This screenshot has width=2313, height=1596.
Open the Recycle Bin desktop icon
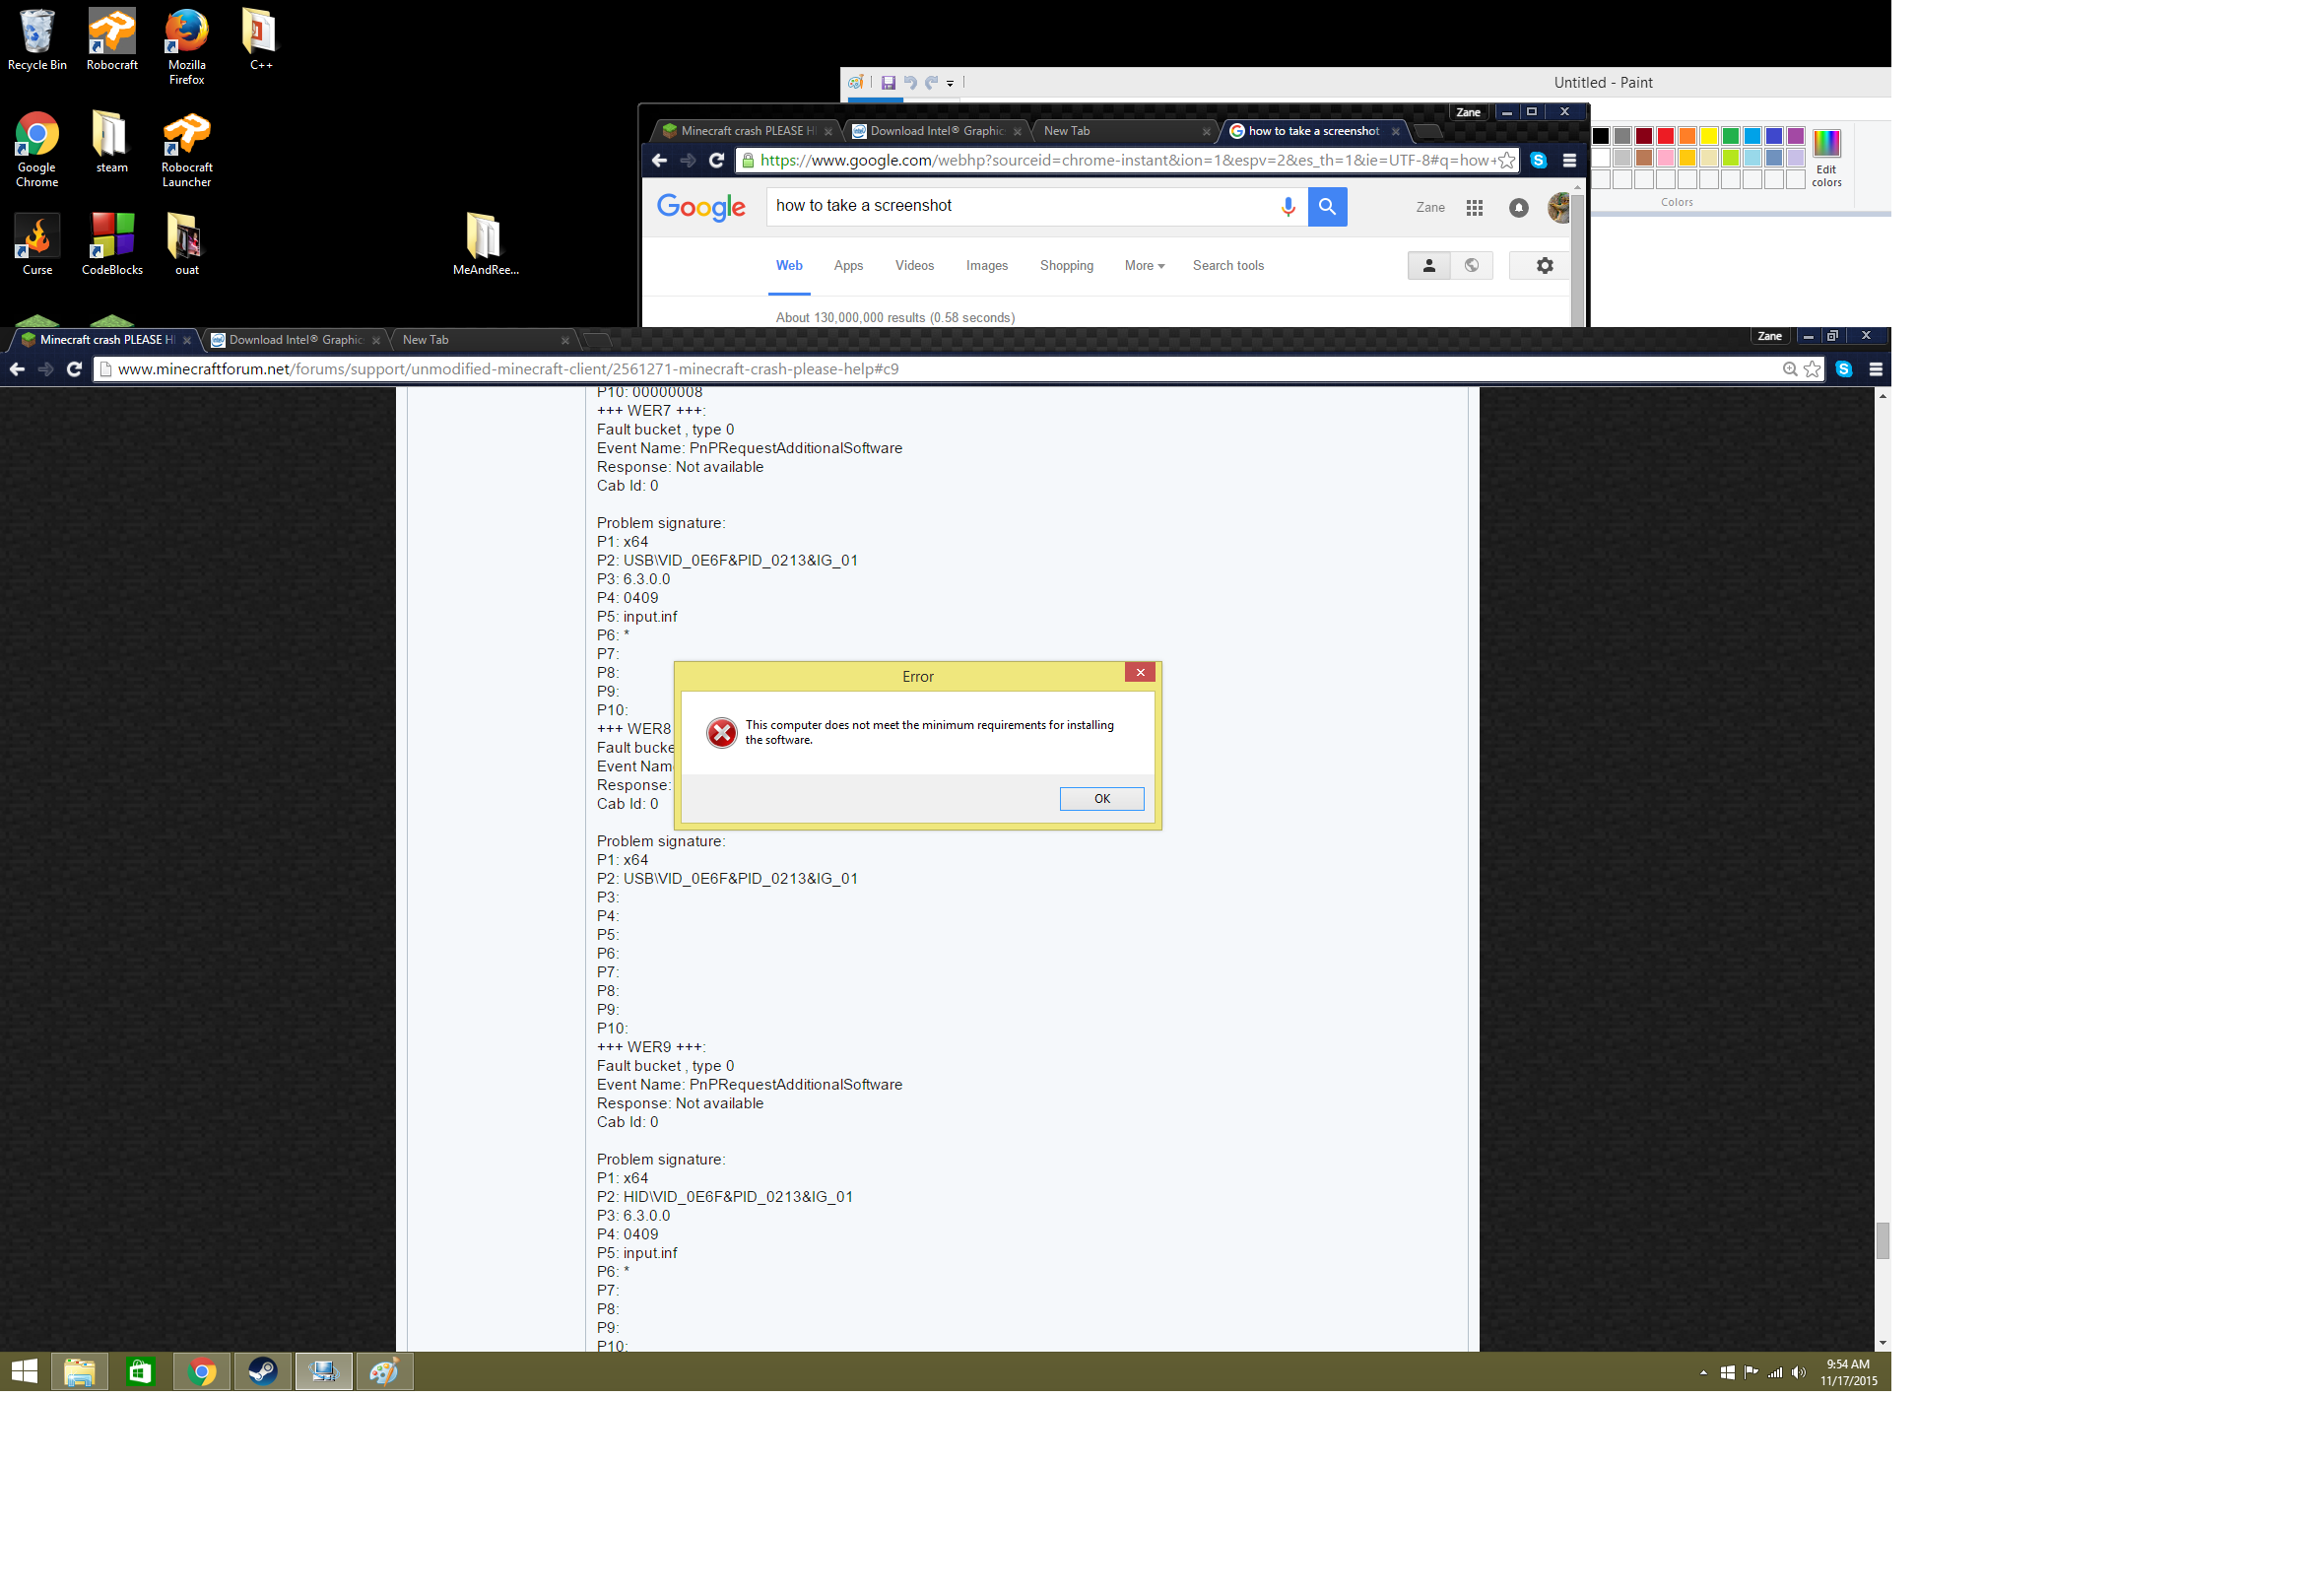click(37, 40)
